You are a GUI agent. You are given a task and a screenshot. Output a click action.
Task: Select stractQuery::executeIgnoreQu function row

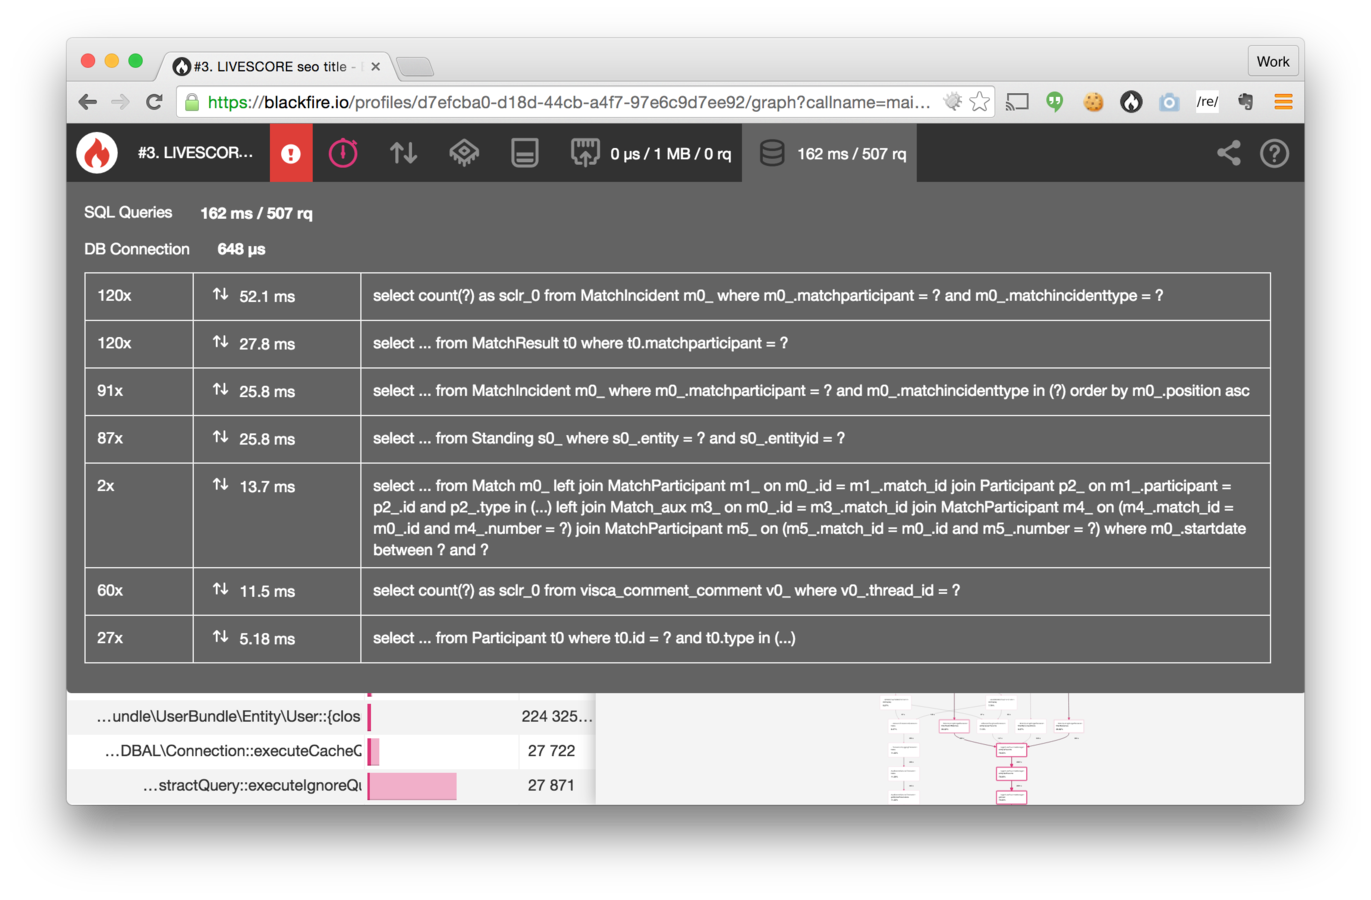(x=331, y=786)
